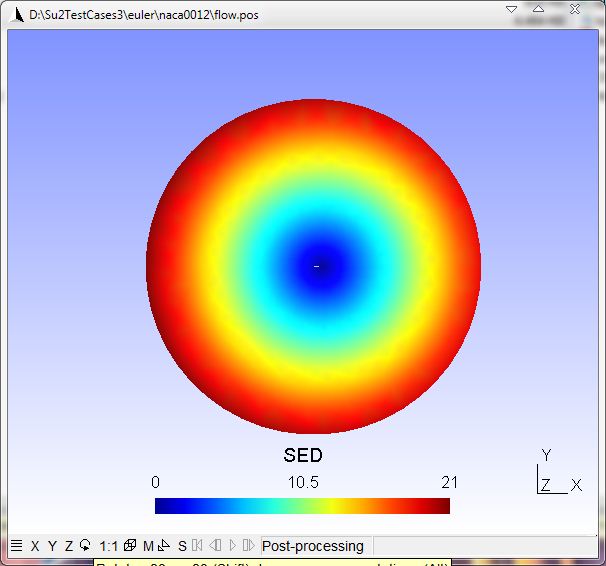Click the Post-processing status label

click(x=312, y=546)
